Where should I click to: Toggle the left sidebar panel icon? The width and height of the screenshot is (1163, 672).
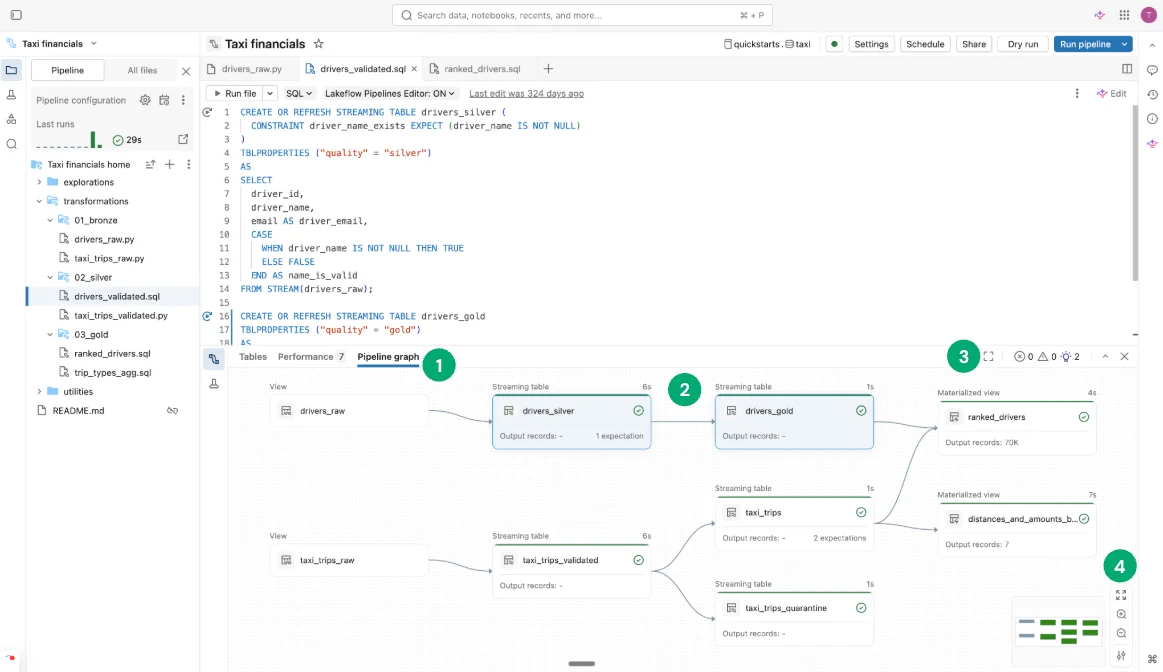(16, 15)
